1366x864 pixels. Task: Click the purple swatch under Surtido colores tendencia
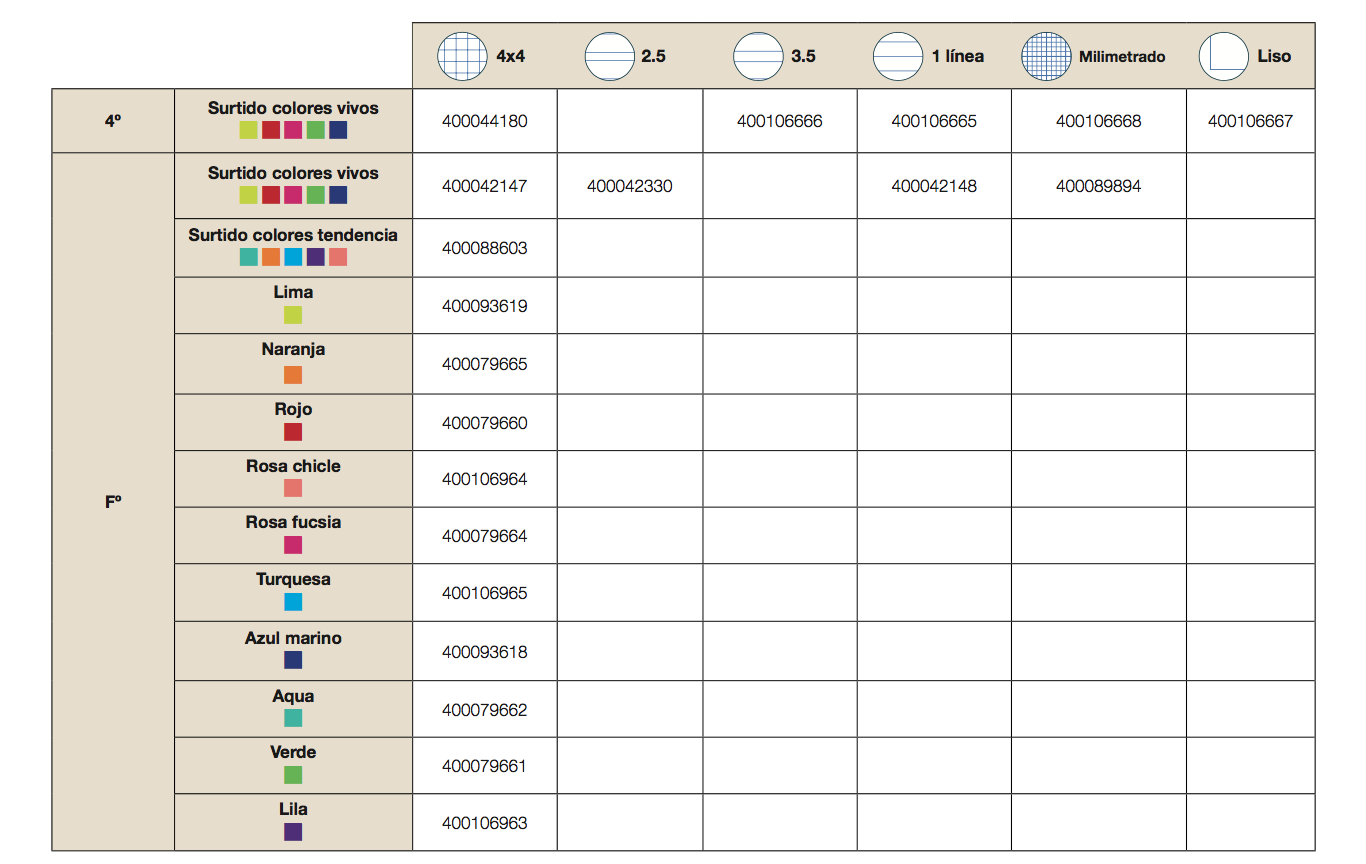316,257
